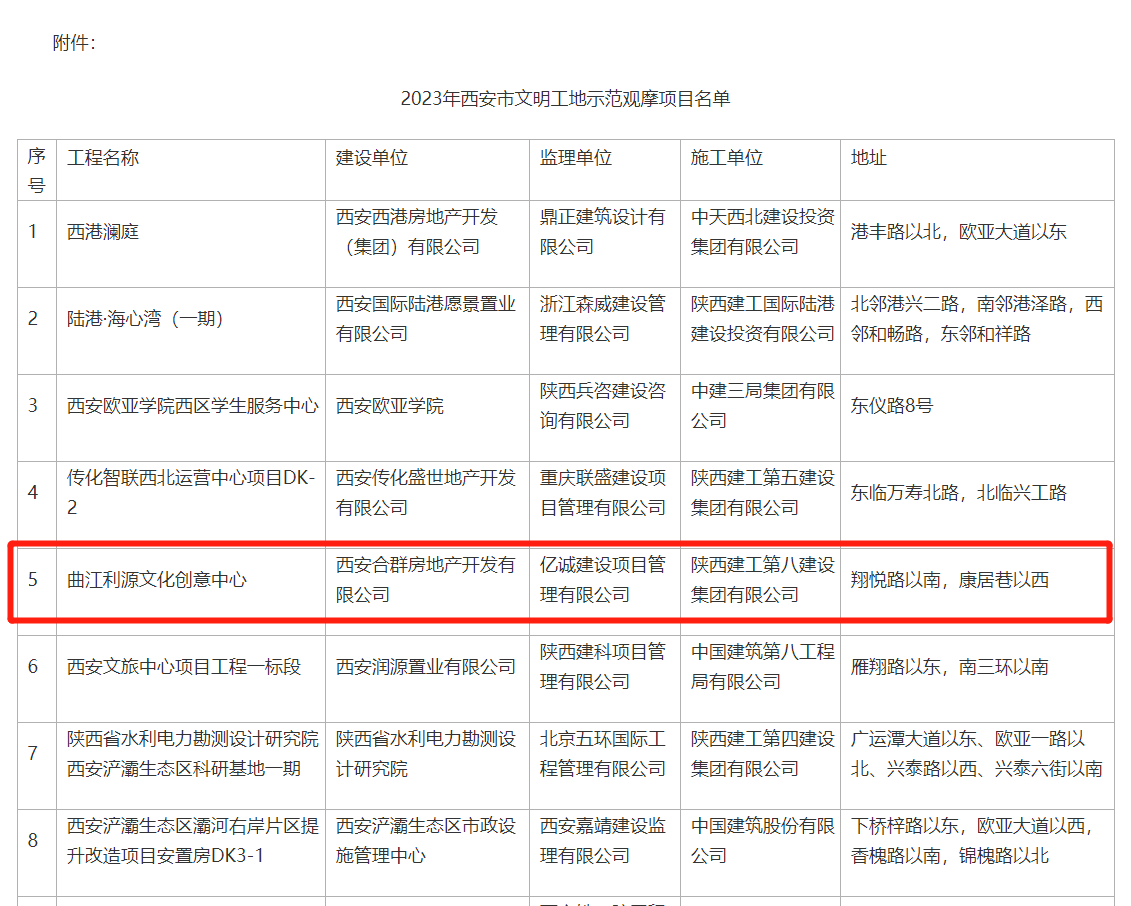This screenshot has width=1131, height=906.
Task: Click address 翔悦路以南，康居巷以西
Action: (x=950, y=580)
